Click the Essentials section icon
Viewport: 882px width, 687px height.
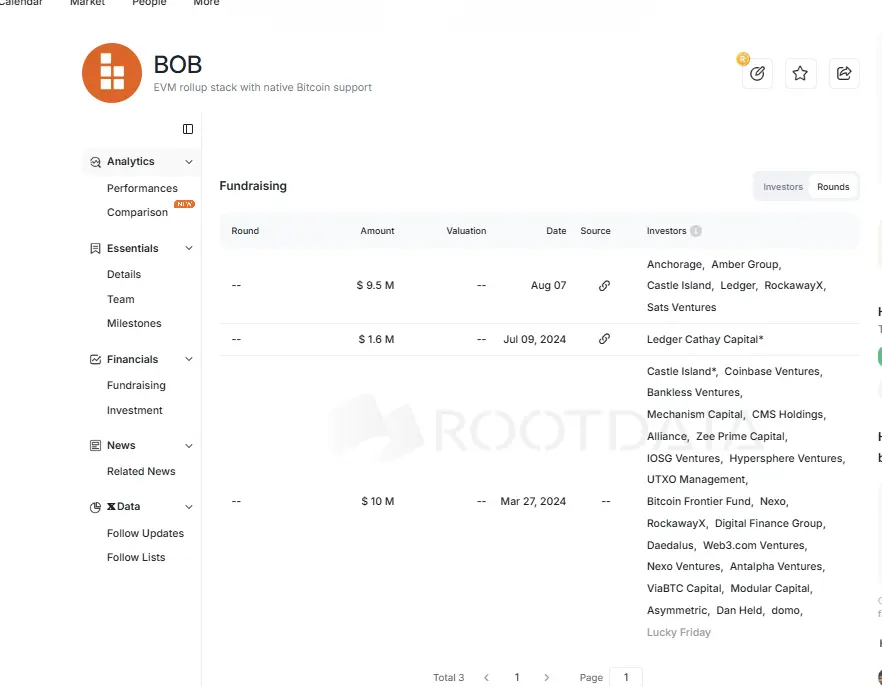point(96,249)
